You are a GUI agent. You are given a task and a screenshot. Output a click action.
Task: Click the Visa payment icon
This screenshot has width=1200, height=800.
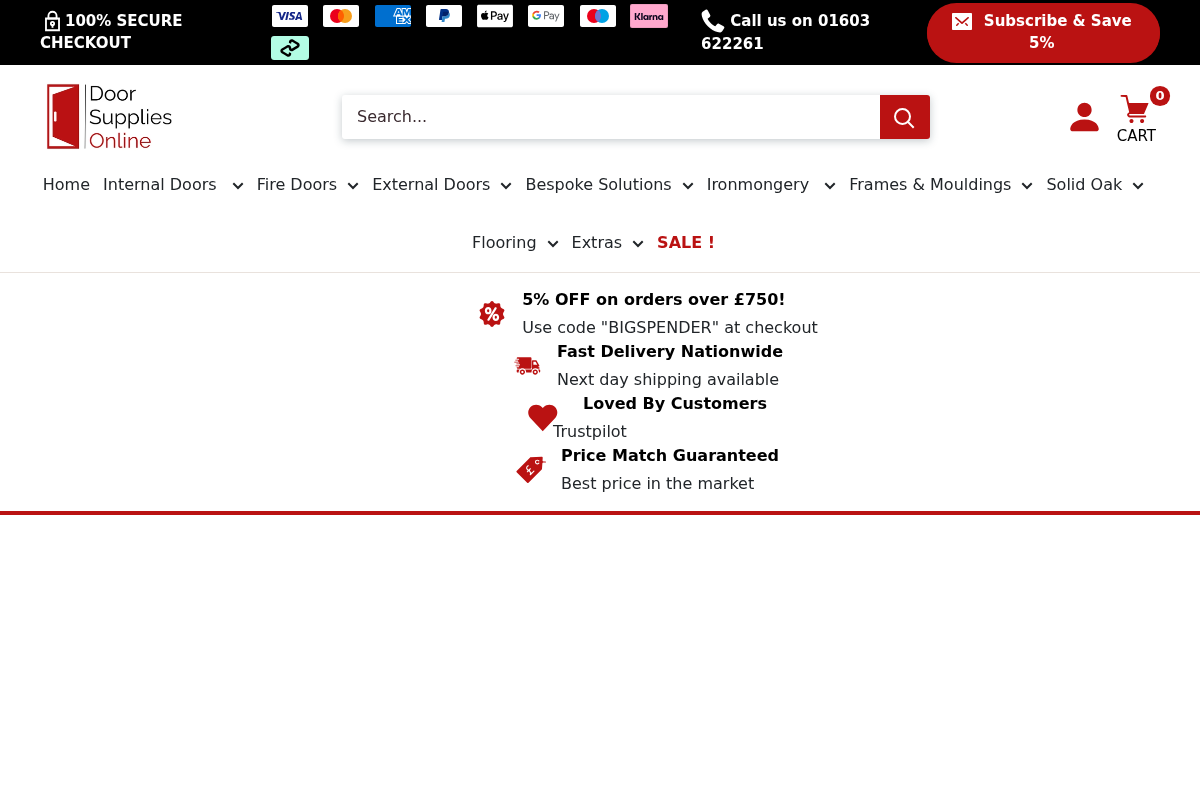(x=289, y=15)
